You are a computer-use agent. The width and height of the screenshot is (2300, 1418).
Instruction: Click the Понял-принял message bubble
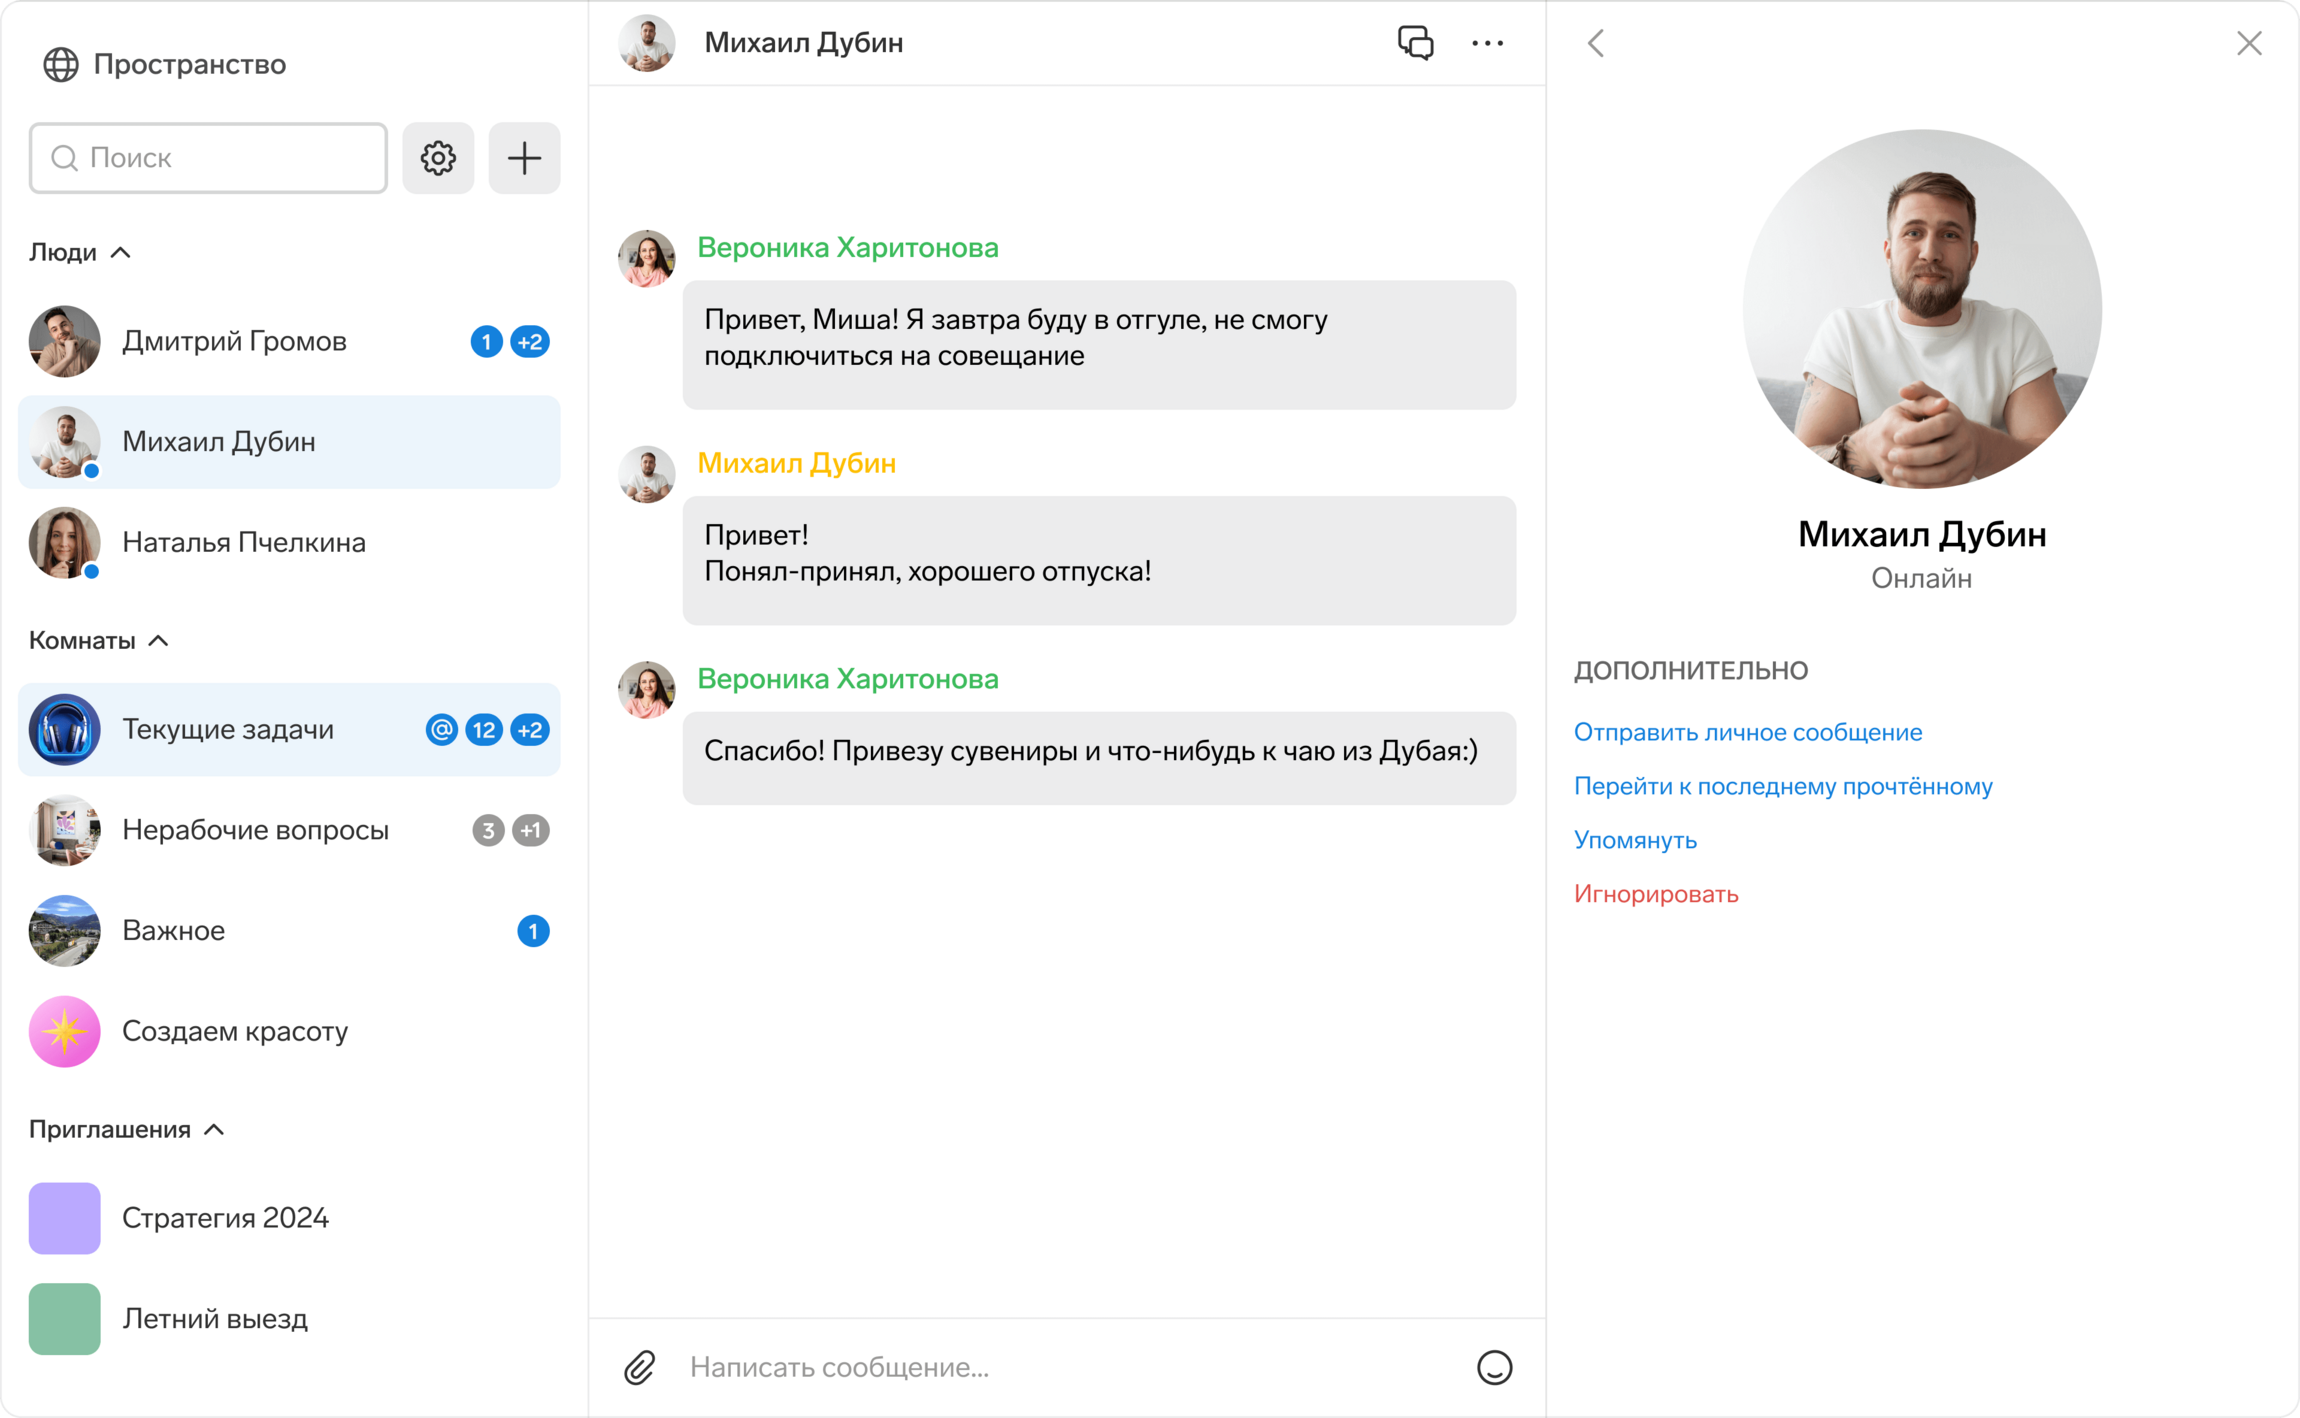1099,561
